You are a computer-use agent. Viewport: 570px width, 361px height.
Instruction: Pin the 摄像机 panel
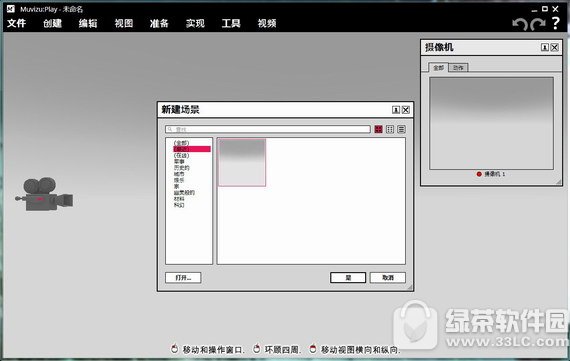coord(545,47)
